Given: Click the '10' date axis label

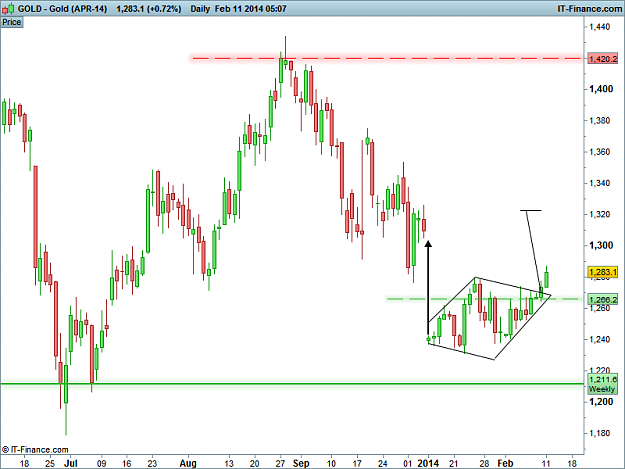Looking at the screenshot, I should (331, 463).
